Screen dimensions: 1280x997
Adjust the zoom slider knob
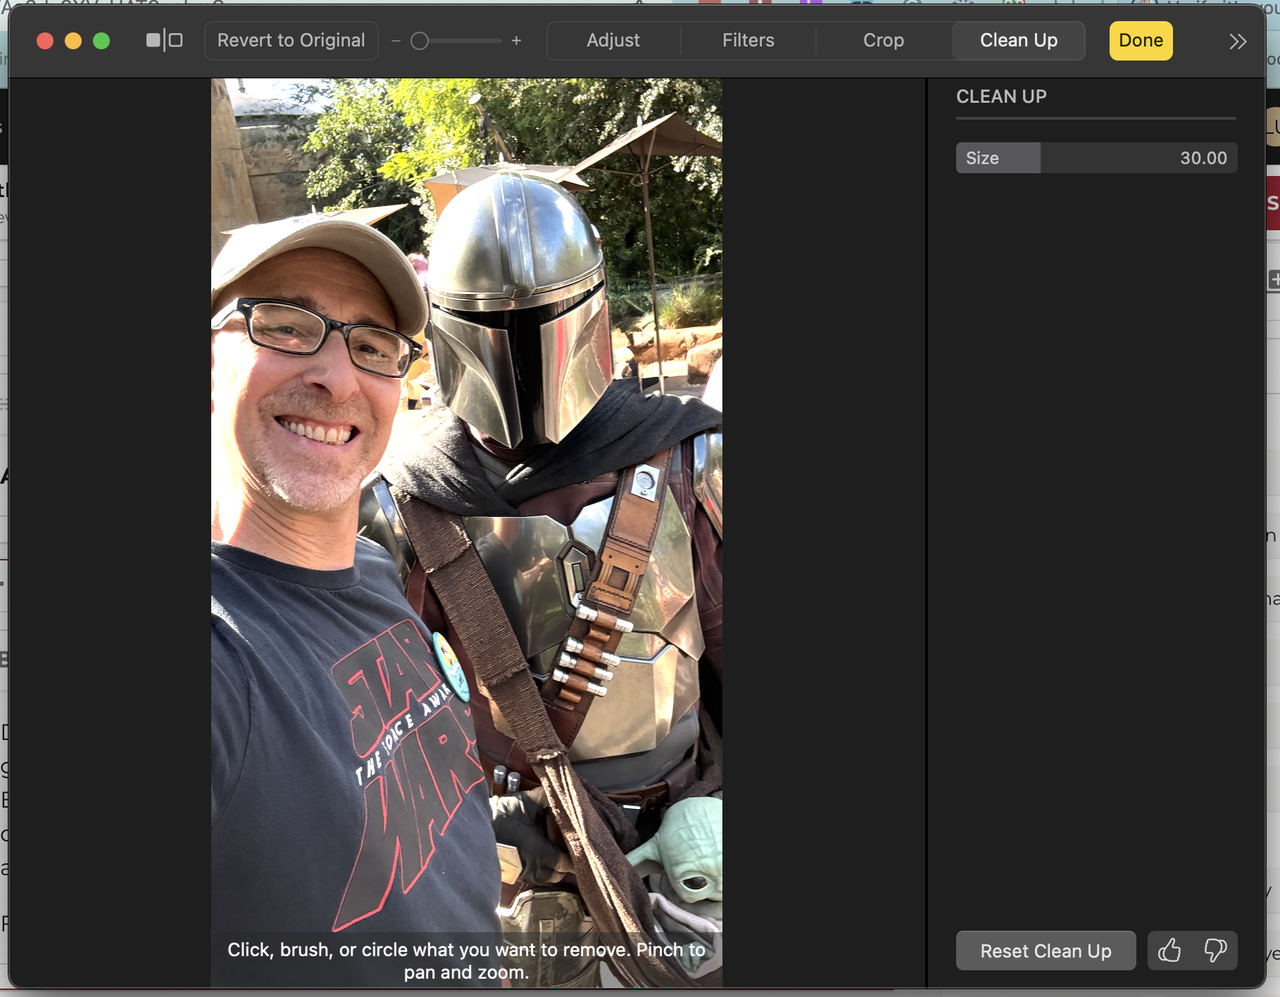coord(420,41)
